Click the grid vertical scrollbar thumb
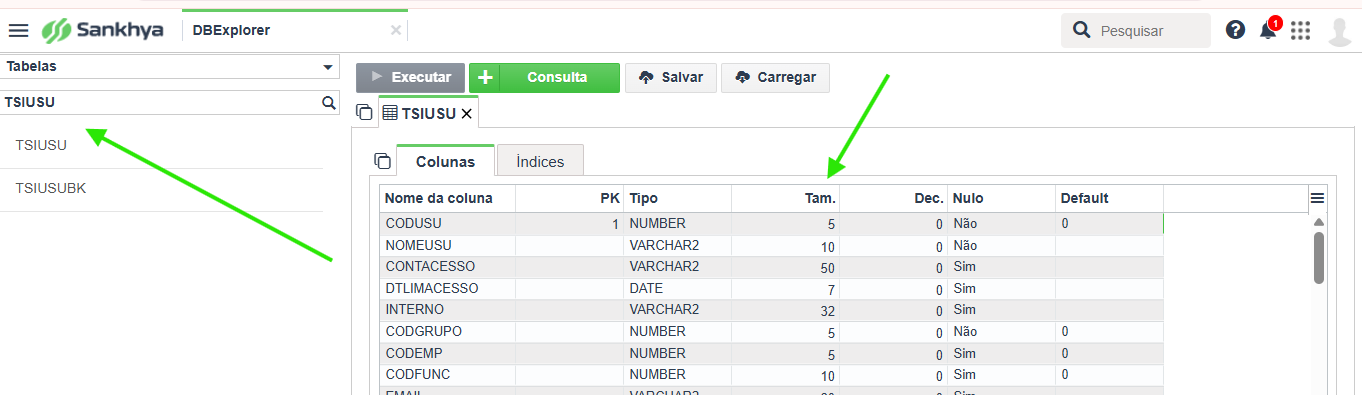Screen dimensions: 1362x395 (1318, 257)
